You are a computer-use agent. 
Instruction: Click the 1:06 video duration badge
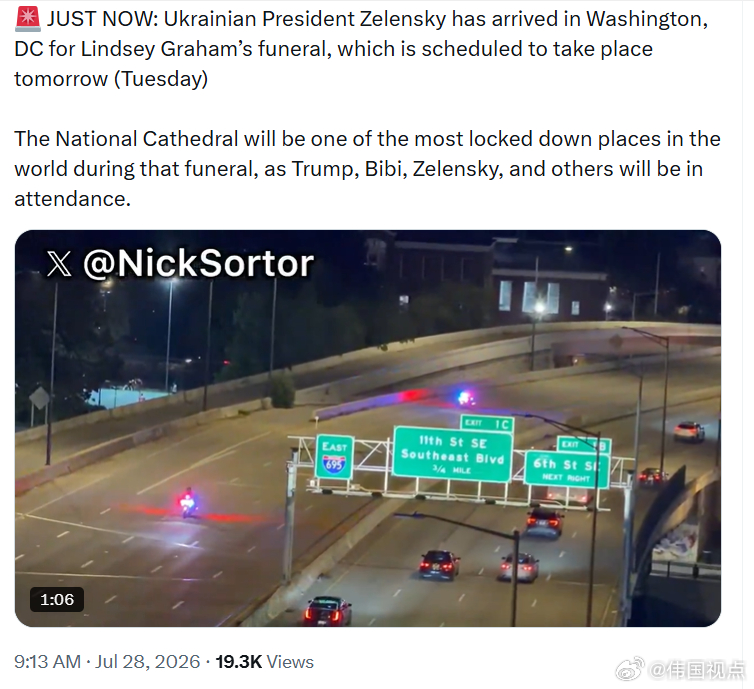coord(57,600)
